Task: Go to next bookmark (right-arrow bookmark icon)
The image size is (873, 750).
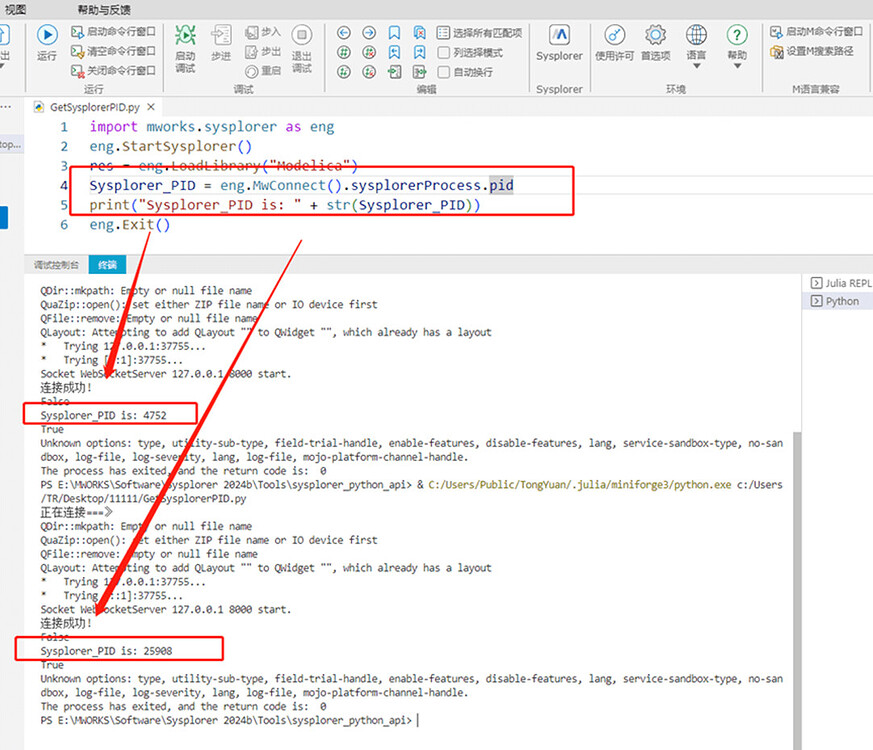Action: [x=420, y=52]
